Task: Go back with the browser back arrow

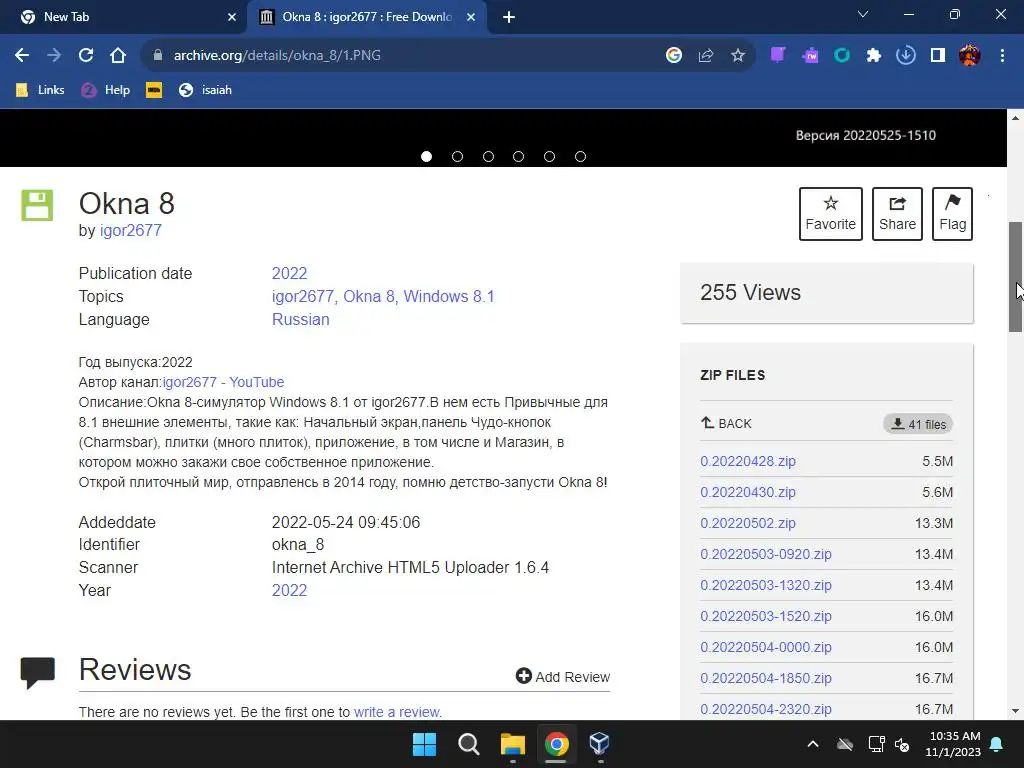Action: click(22, 56)
